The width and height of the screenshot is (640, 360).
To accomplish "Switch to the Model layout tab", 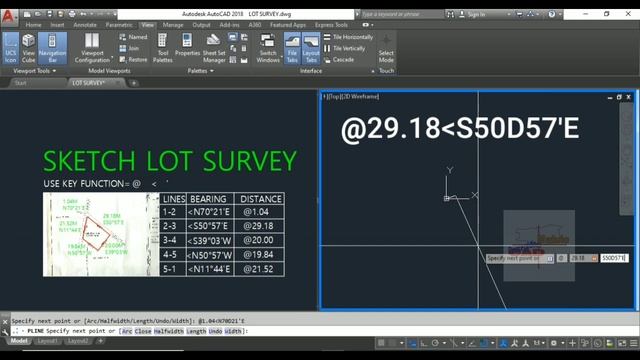I will [x=19, y=341].
